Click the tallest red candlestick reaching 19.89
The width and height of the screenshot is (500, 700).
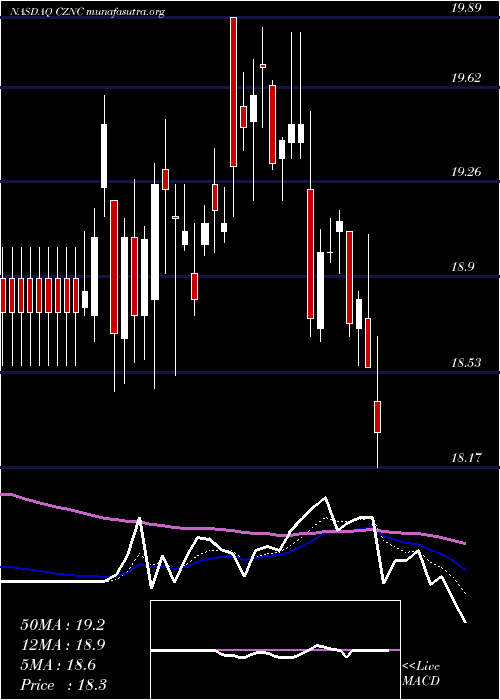233,92
